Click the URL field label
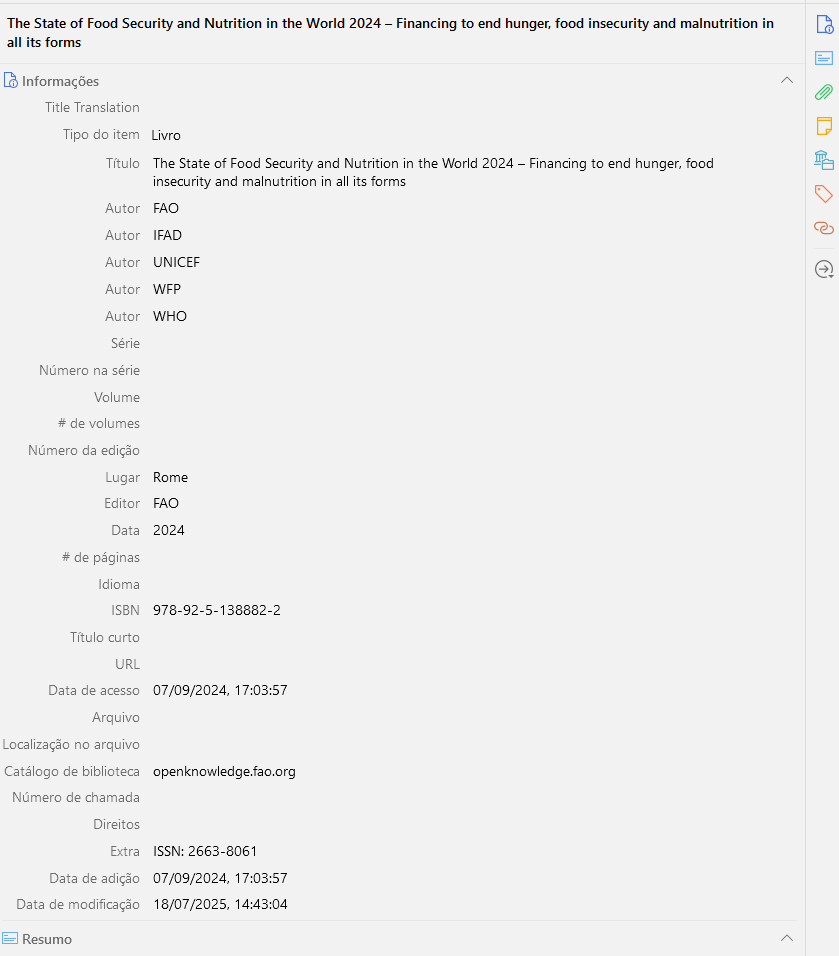Viewport: 839px width, 956px height. 127,664
